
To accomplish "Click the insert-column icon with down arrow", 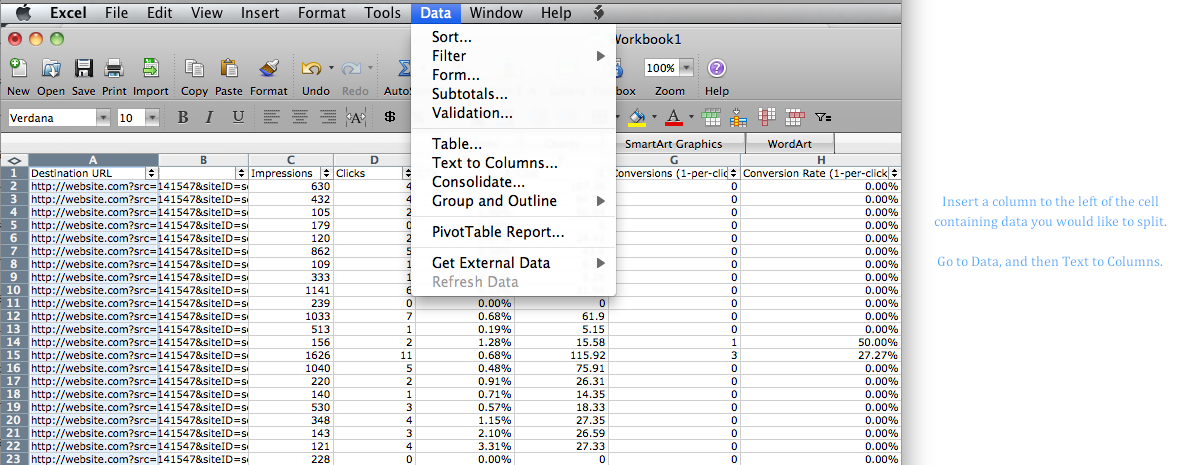I will coord(738,117).
